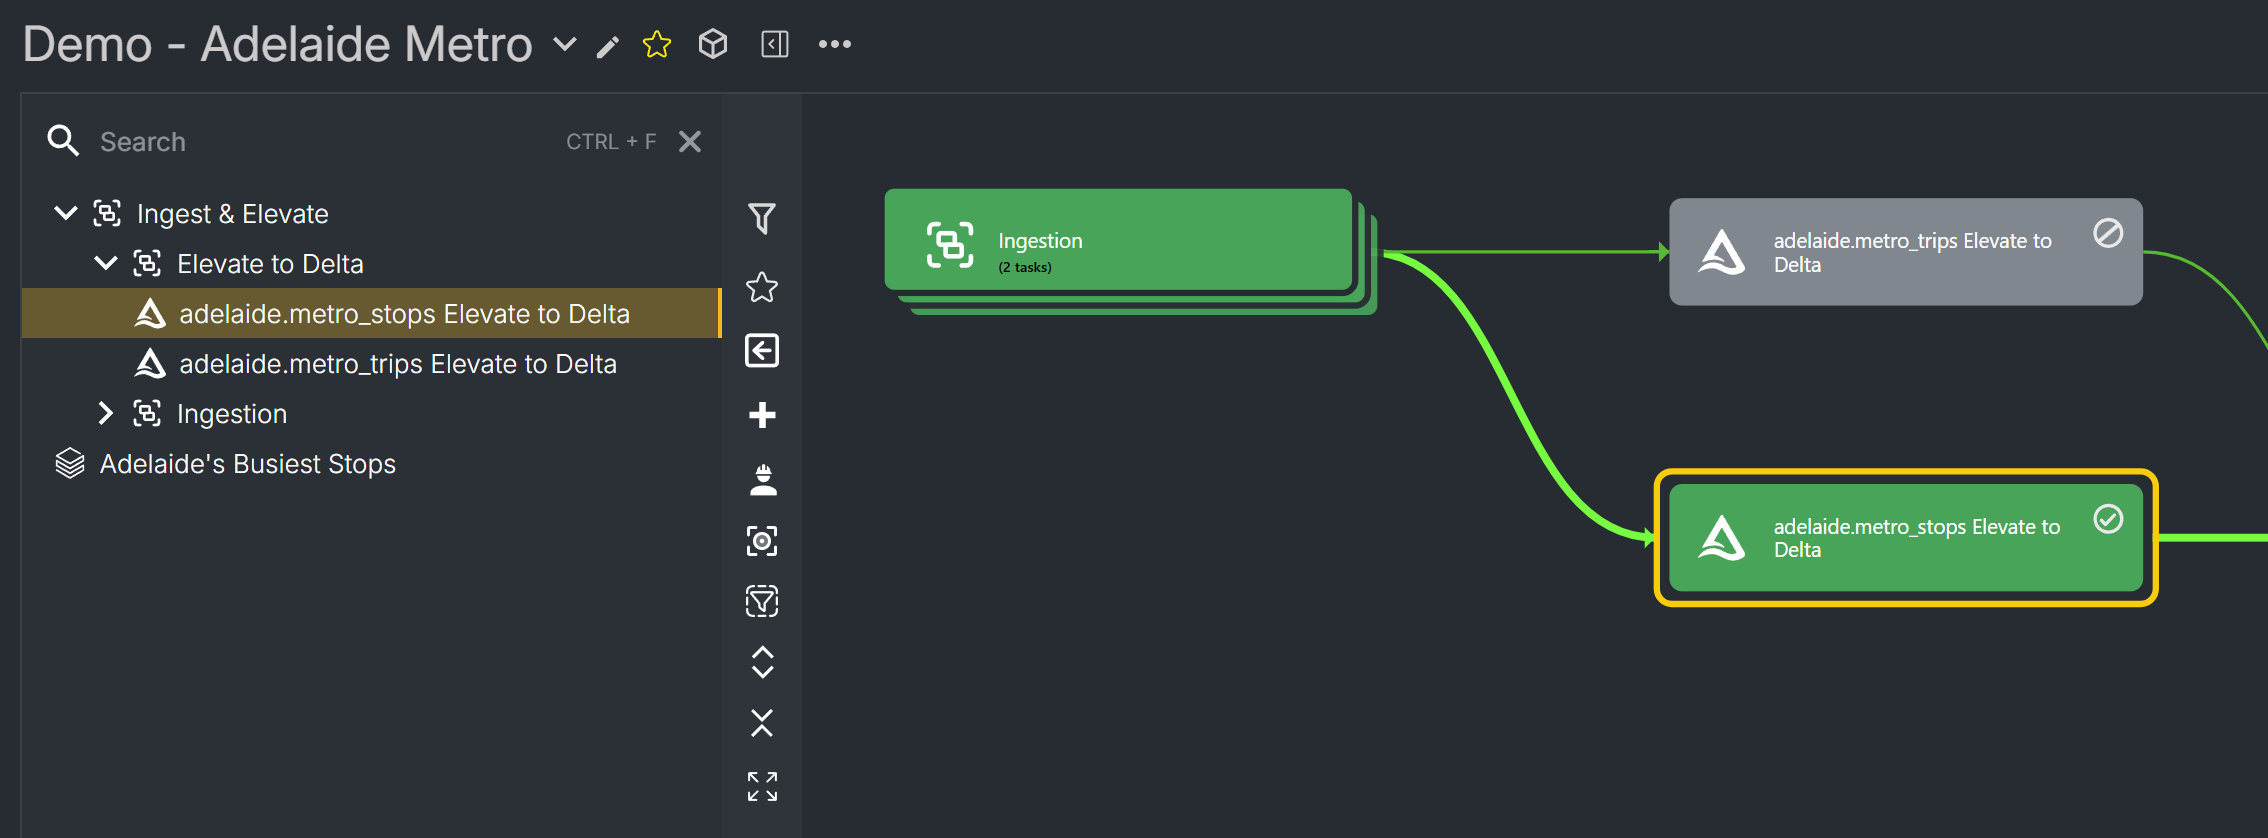Toggle the disabled status icon on trips node
The width and height of the screenshot is (2268, 838).
(x=2108, y=234)
